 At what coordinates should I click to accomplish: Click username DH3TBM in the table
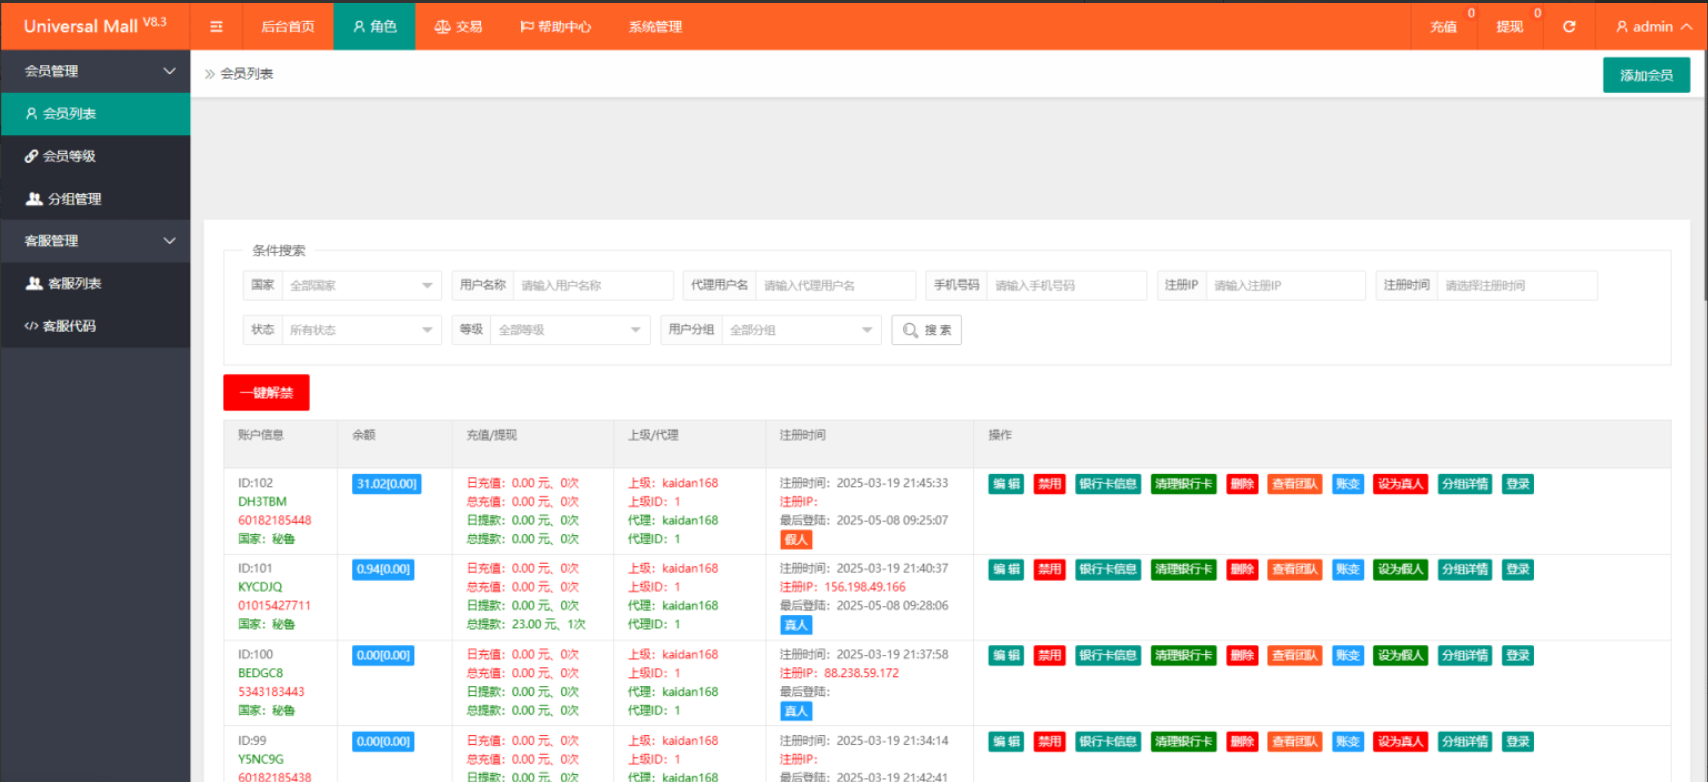[x=262, y=502]
